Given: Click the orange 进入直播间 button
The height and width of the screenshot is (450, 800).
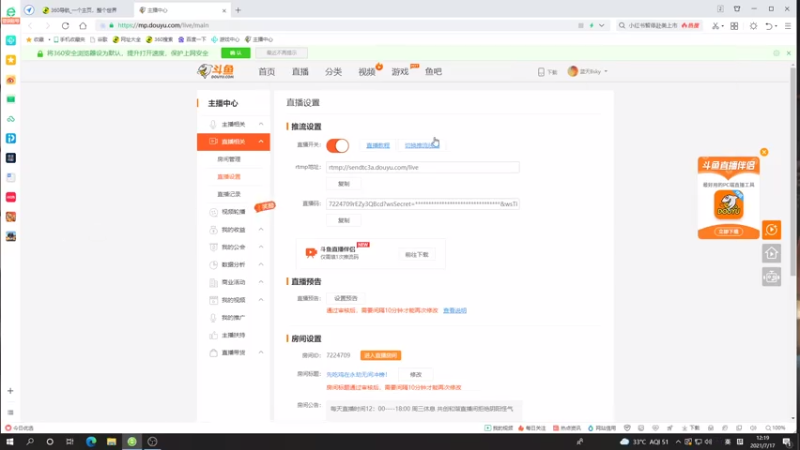Looking at the screenshot, I should [381, 355].
